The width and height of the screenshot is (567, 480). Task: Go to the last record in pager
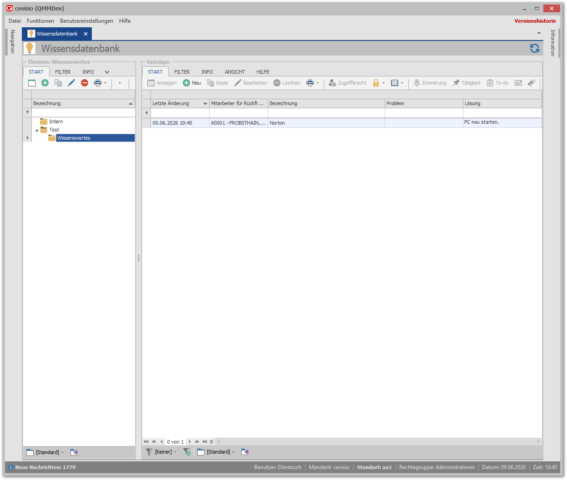click(205, 442)
